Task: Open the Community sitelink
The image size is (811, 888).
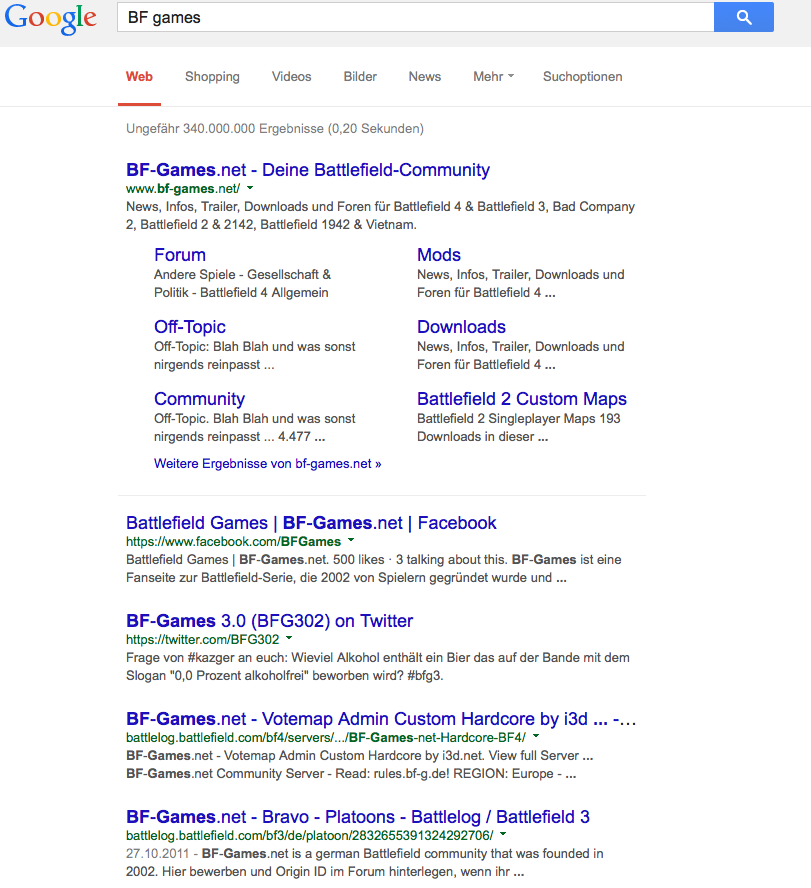Action: [199, 399]
